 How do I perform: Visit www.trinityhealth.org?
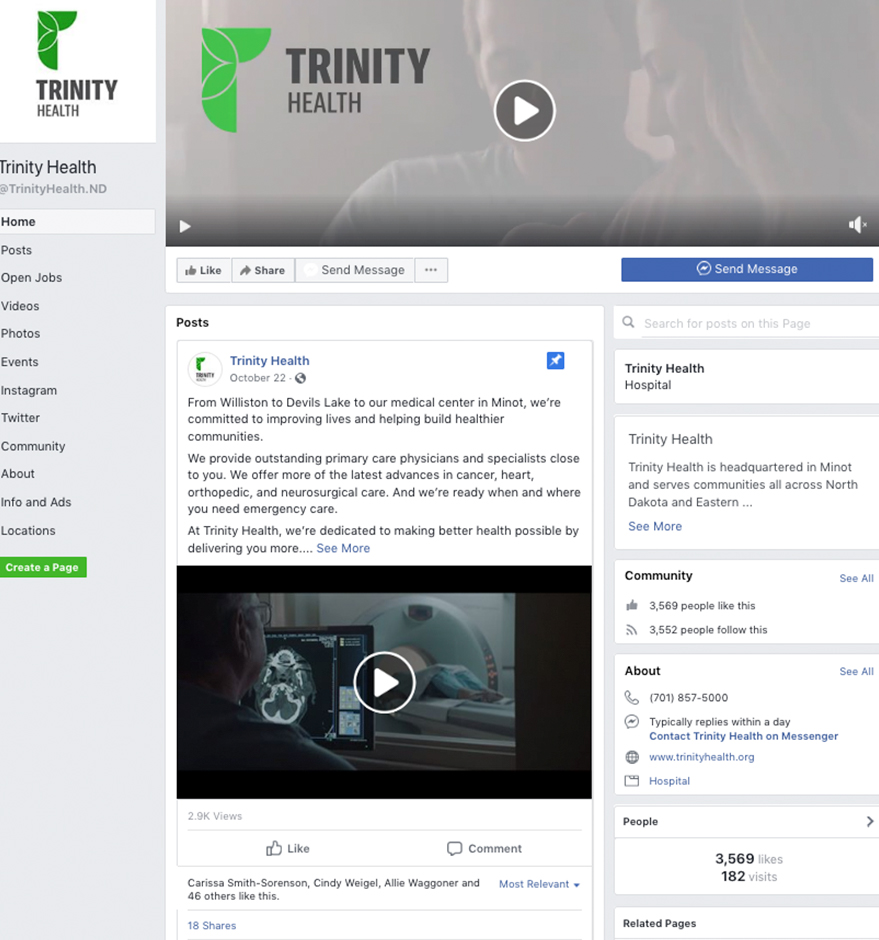point(702,757)
